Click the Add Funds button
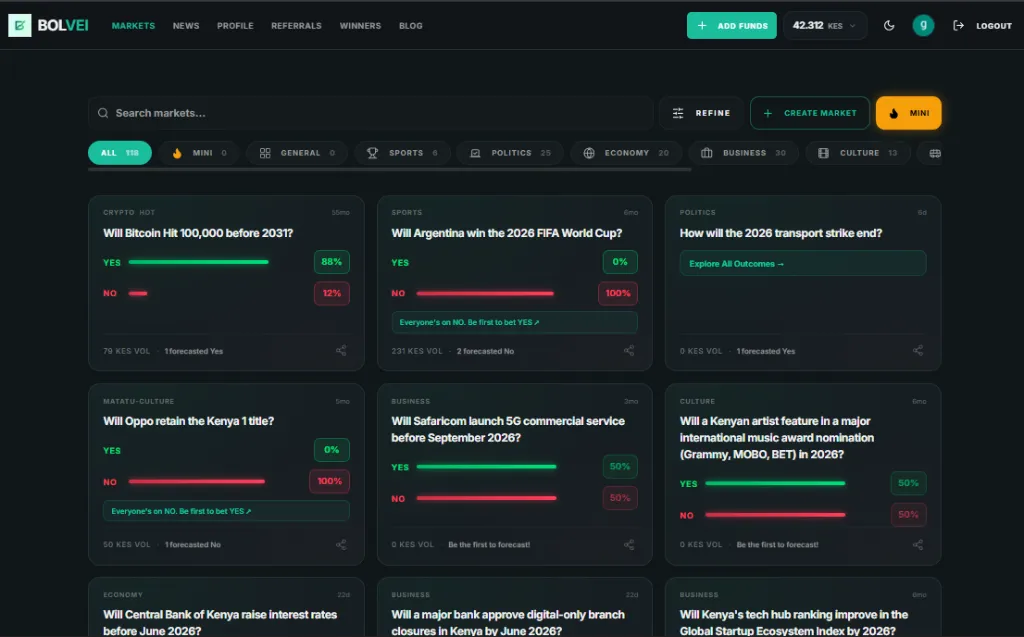 pyautogui.click(x=731, y=25)
